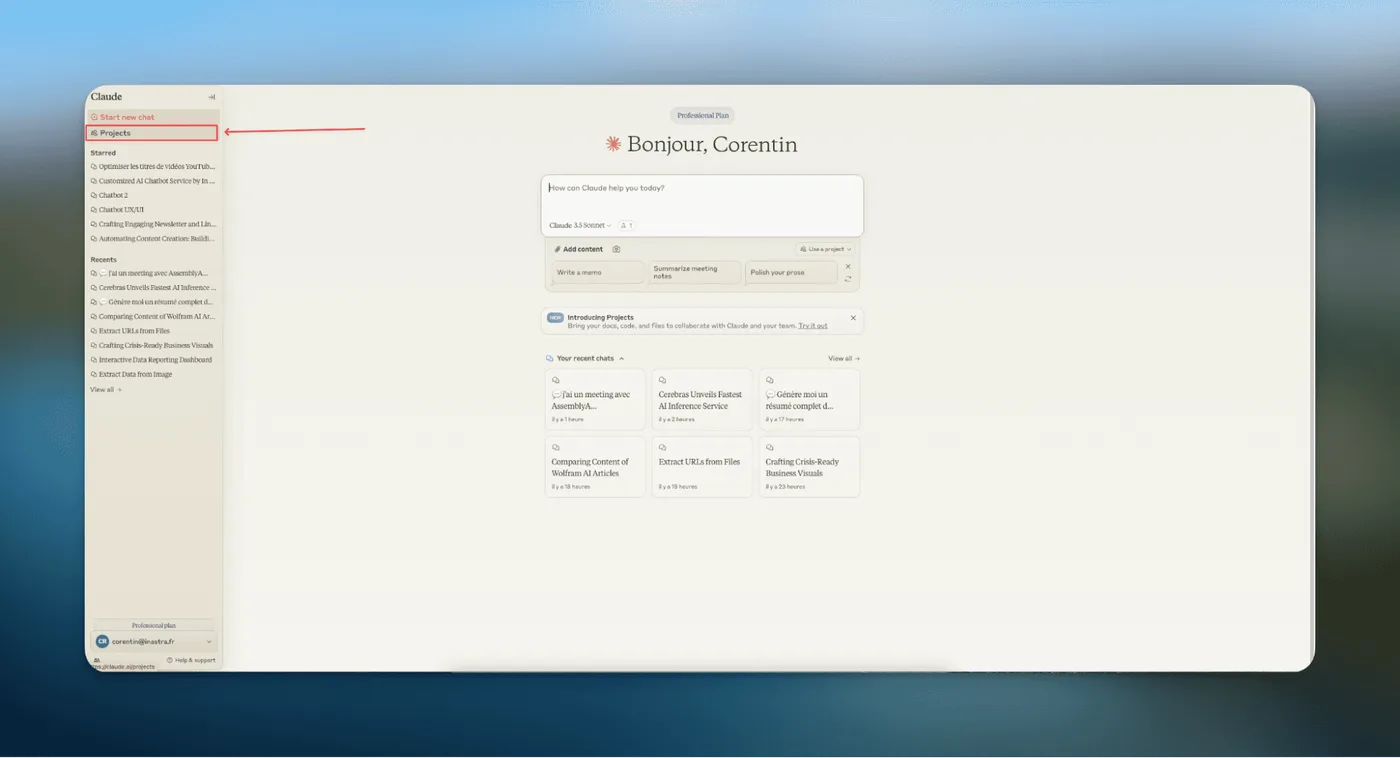Open sidebar recent 'Génère moi un résumé complet' chat
This screenshot has width=1400, height=758.
tap(152, 302)
